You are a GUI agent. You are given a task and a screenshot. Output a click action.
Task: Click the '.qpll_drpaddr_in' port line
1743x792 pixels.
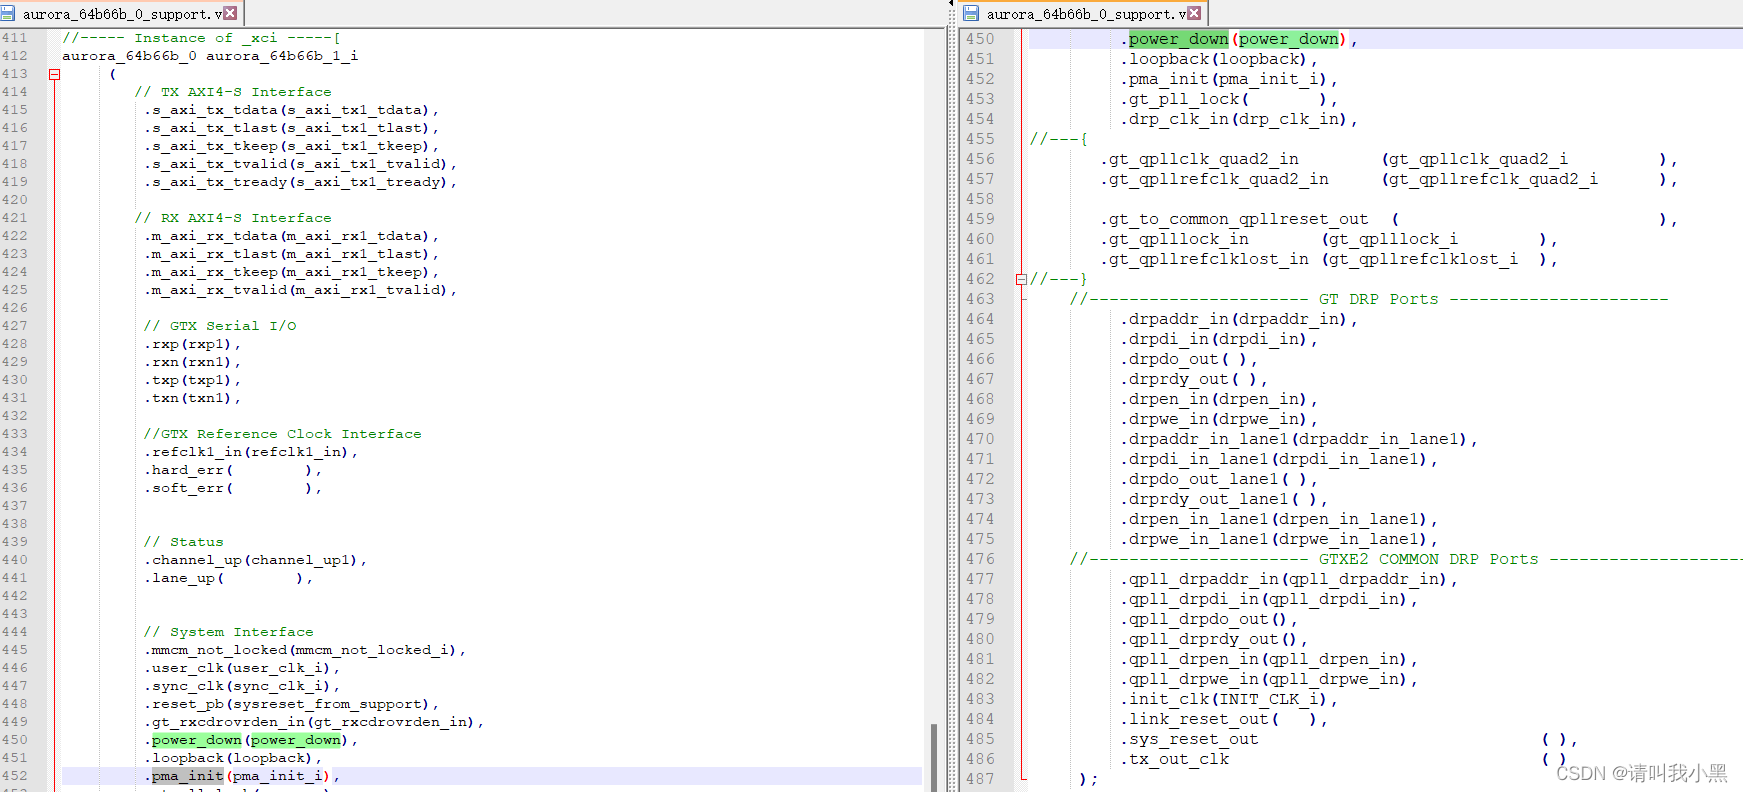click(1289, 579)
